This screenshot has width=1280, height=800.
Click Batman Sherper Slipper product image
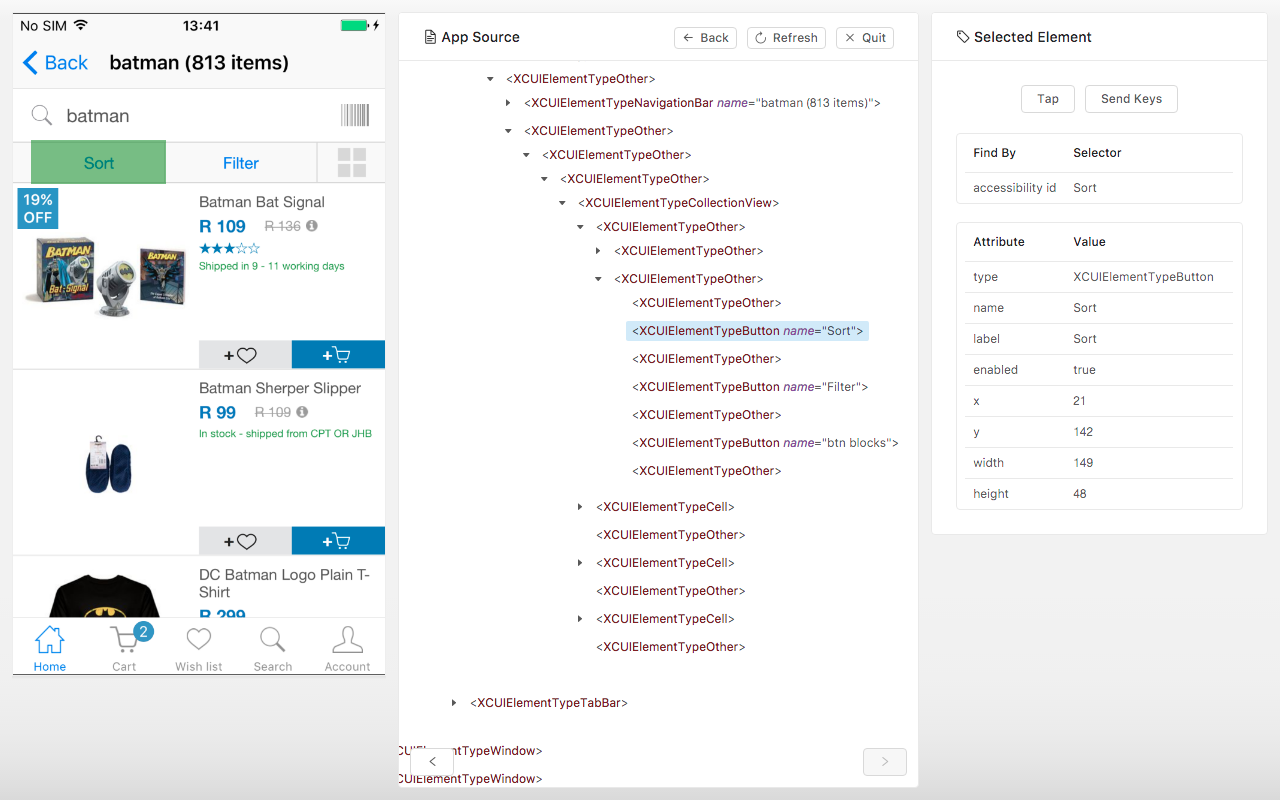click(108, 465)
